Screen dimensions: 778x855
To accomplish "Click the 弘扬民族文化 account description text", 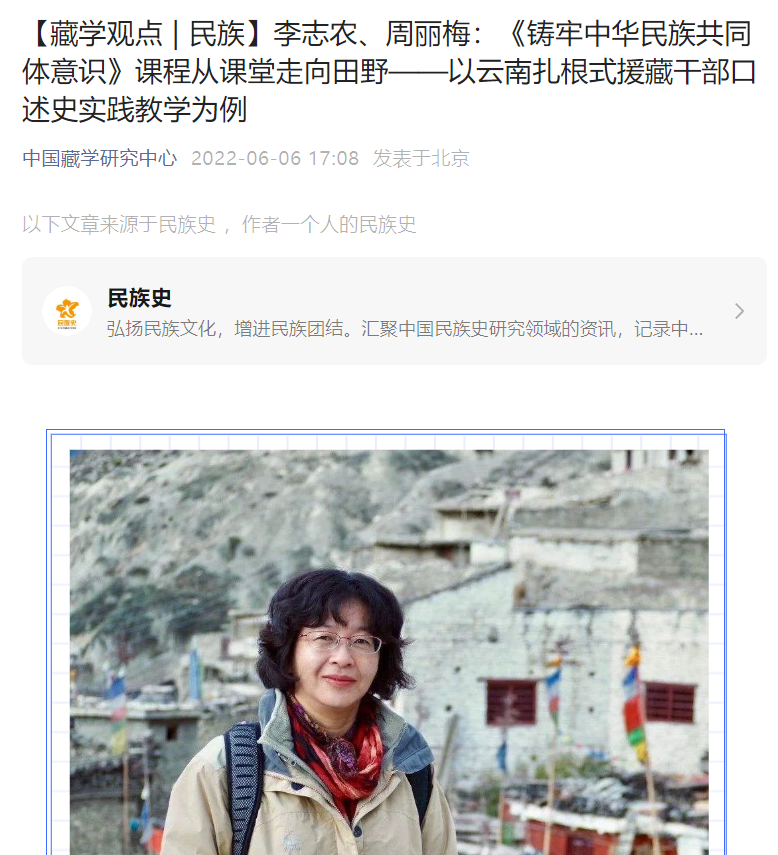I will [x=405, y=329].
